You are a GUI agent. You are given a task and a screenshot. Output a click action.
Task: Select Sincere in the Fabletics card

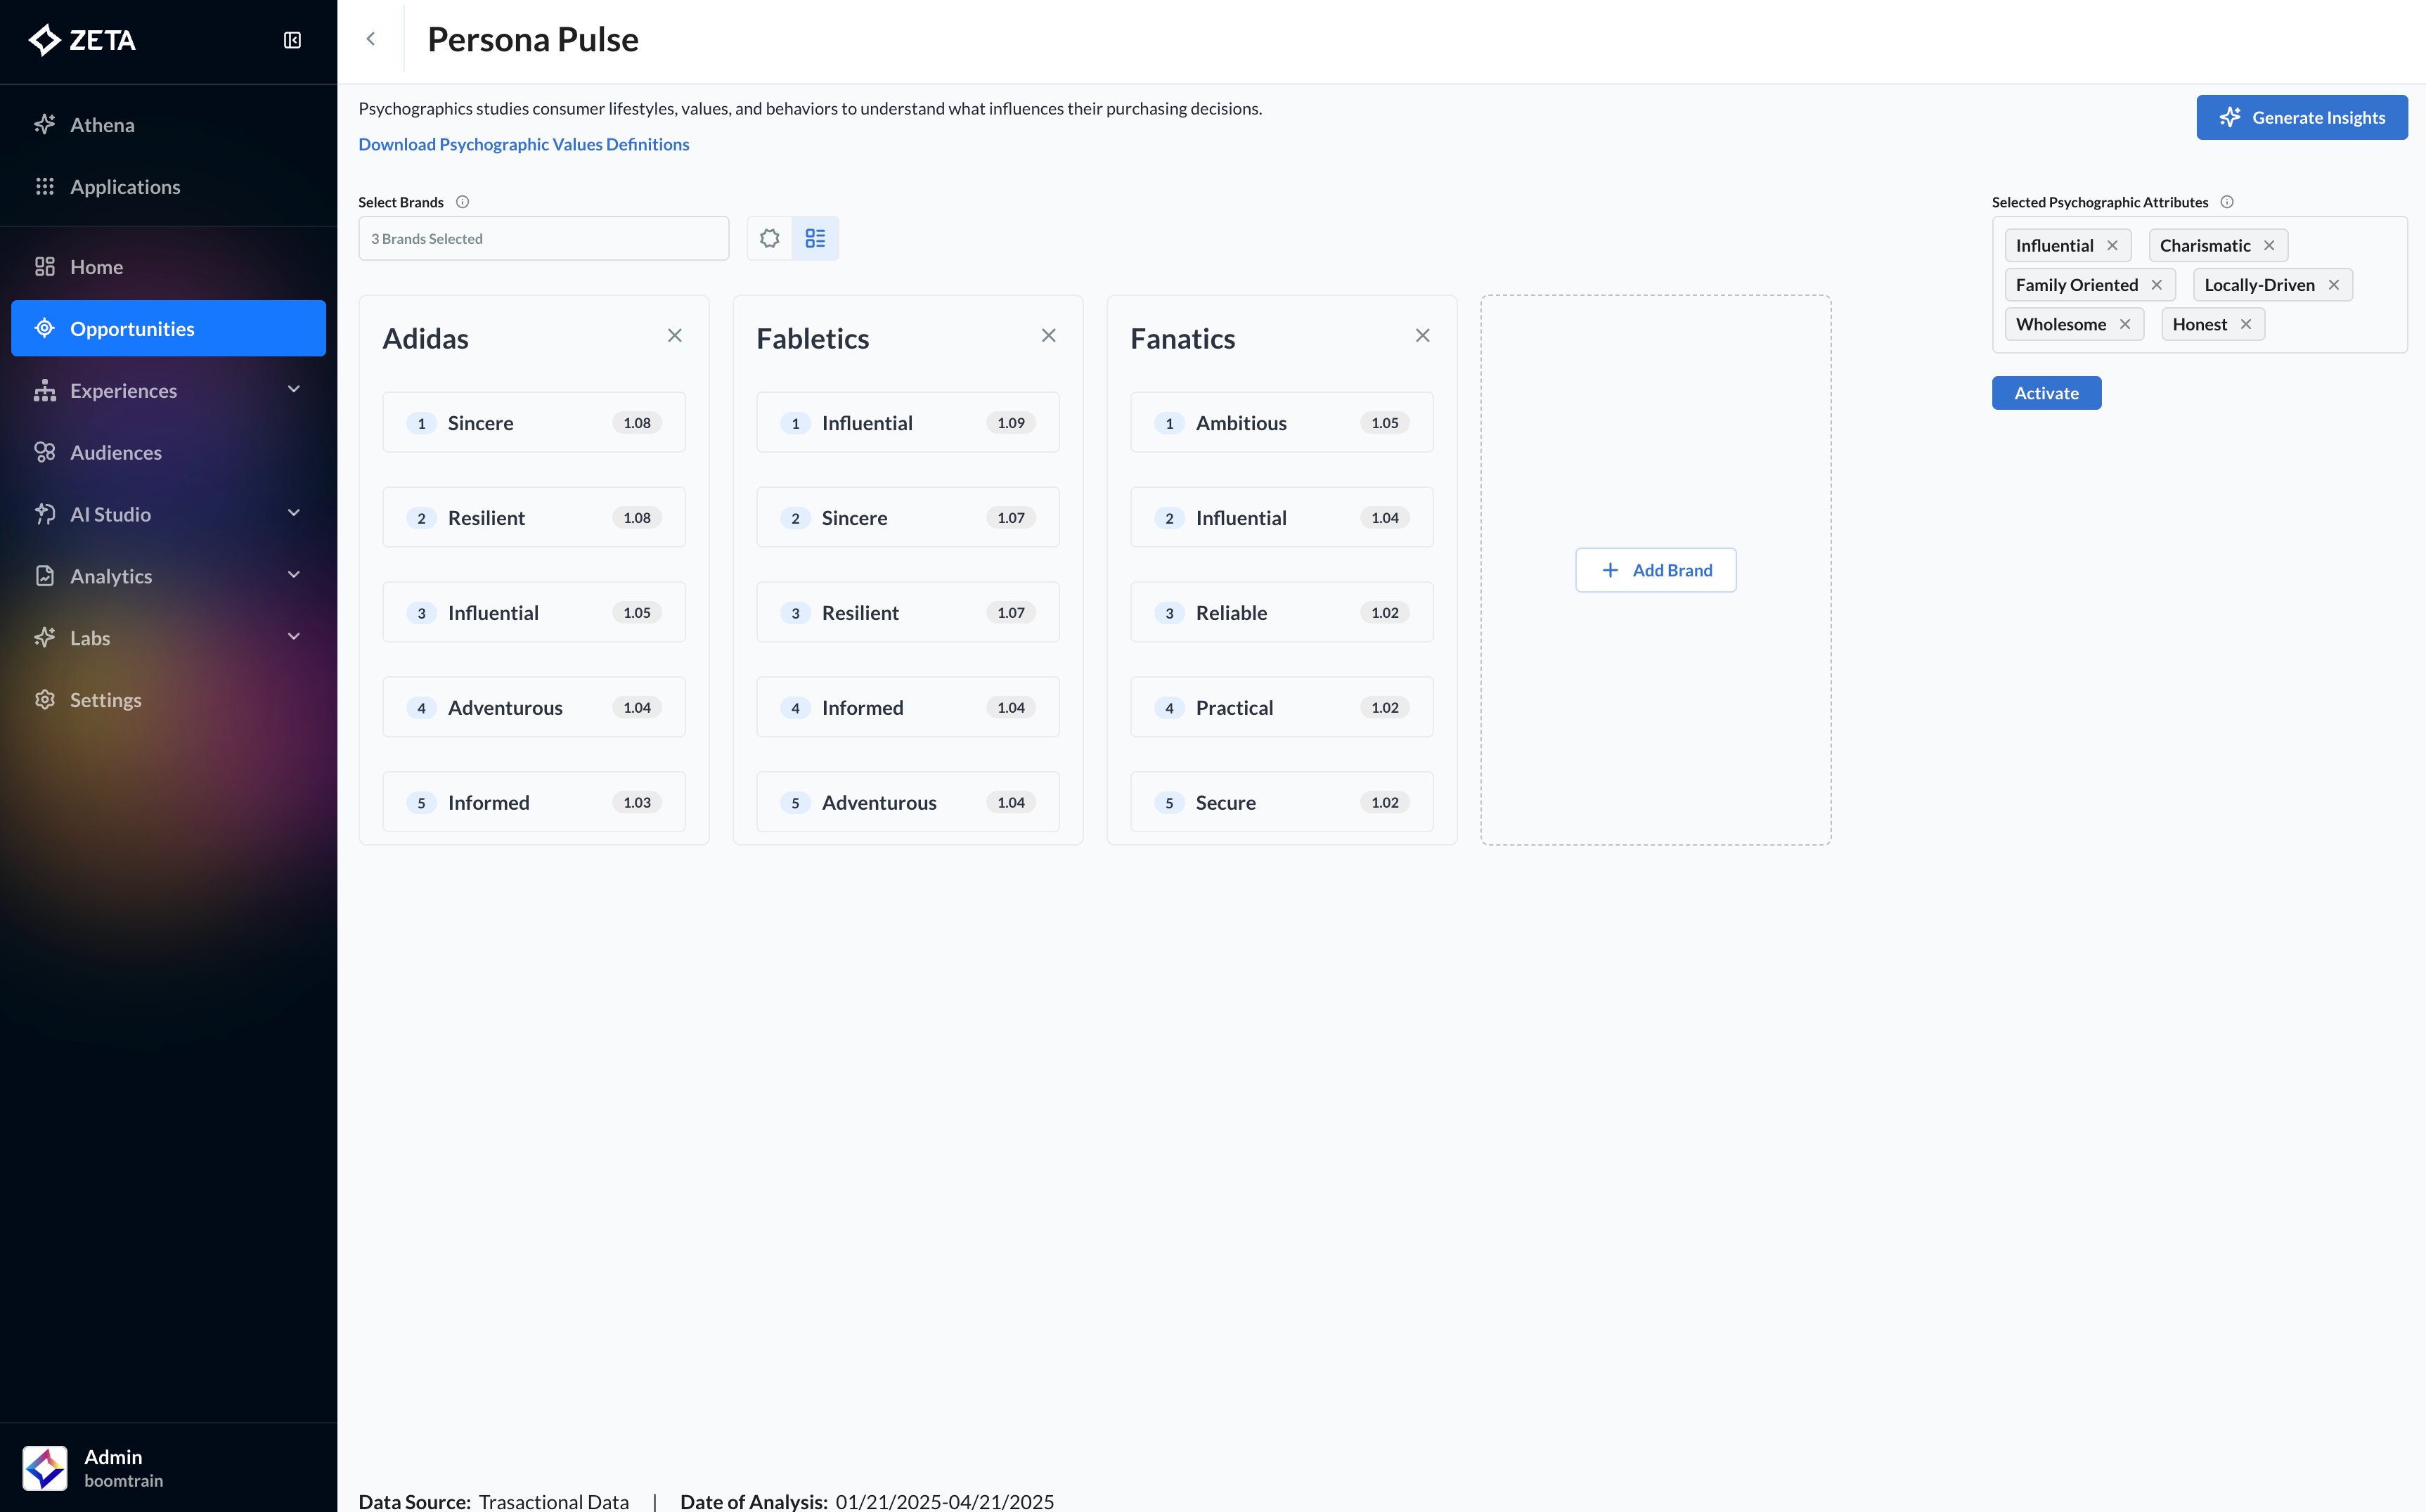pyautogui.click(x=908, y=518)
